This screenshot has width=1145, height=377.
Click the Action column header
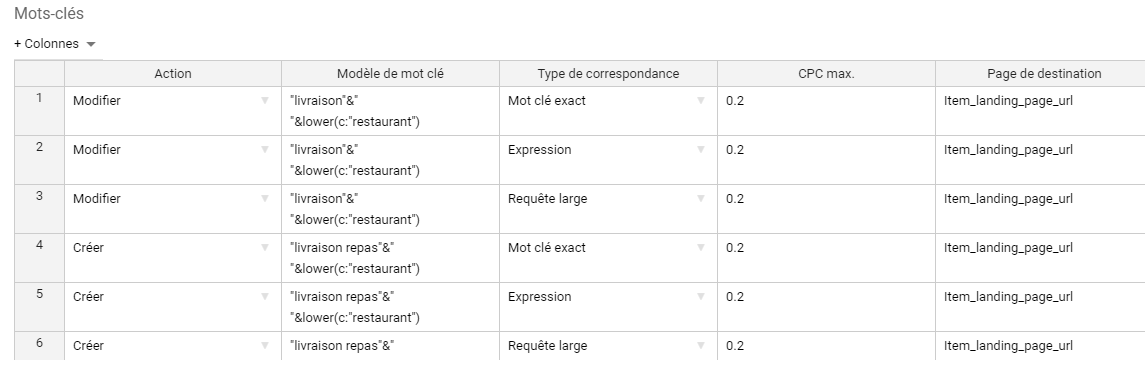click(173, 74)
